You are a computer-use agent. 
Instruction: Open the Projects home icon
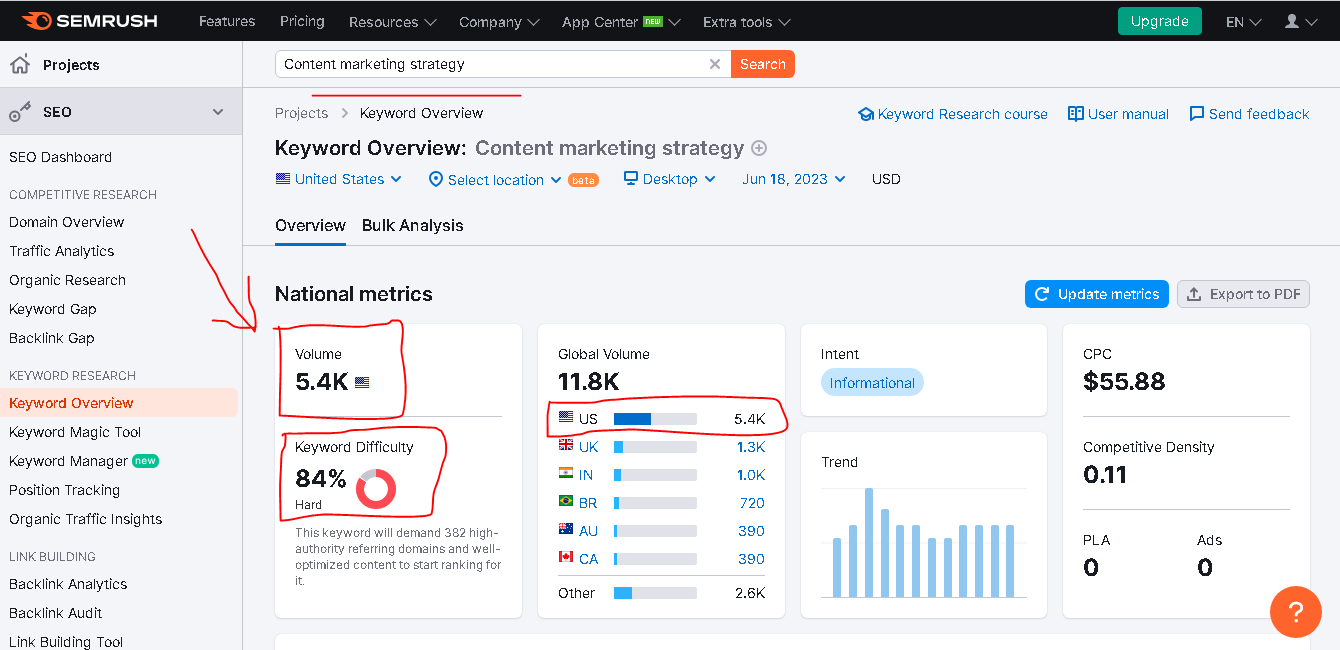(x=19, y=65)
